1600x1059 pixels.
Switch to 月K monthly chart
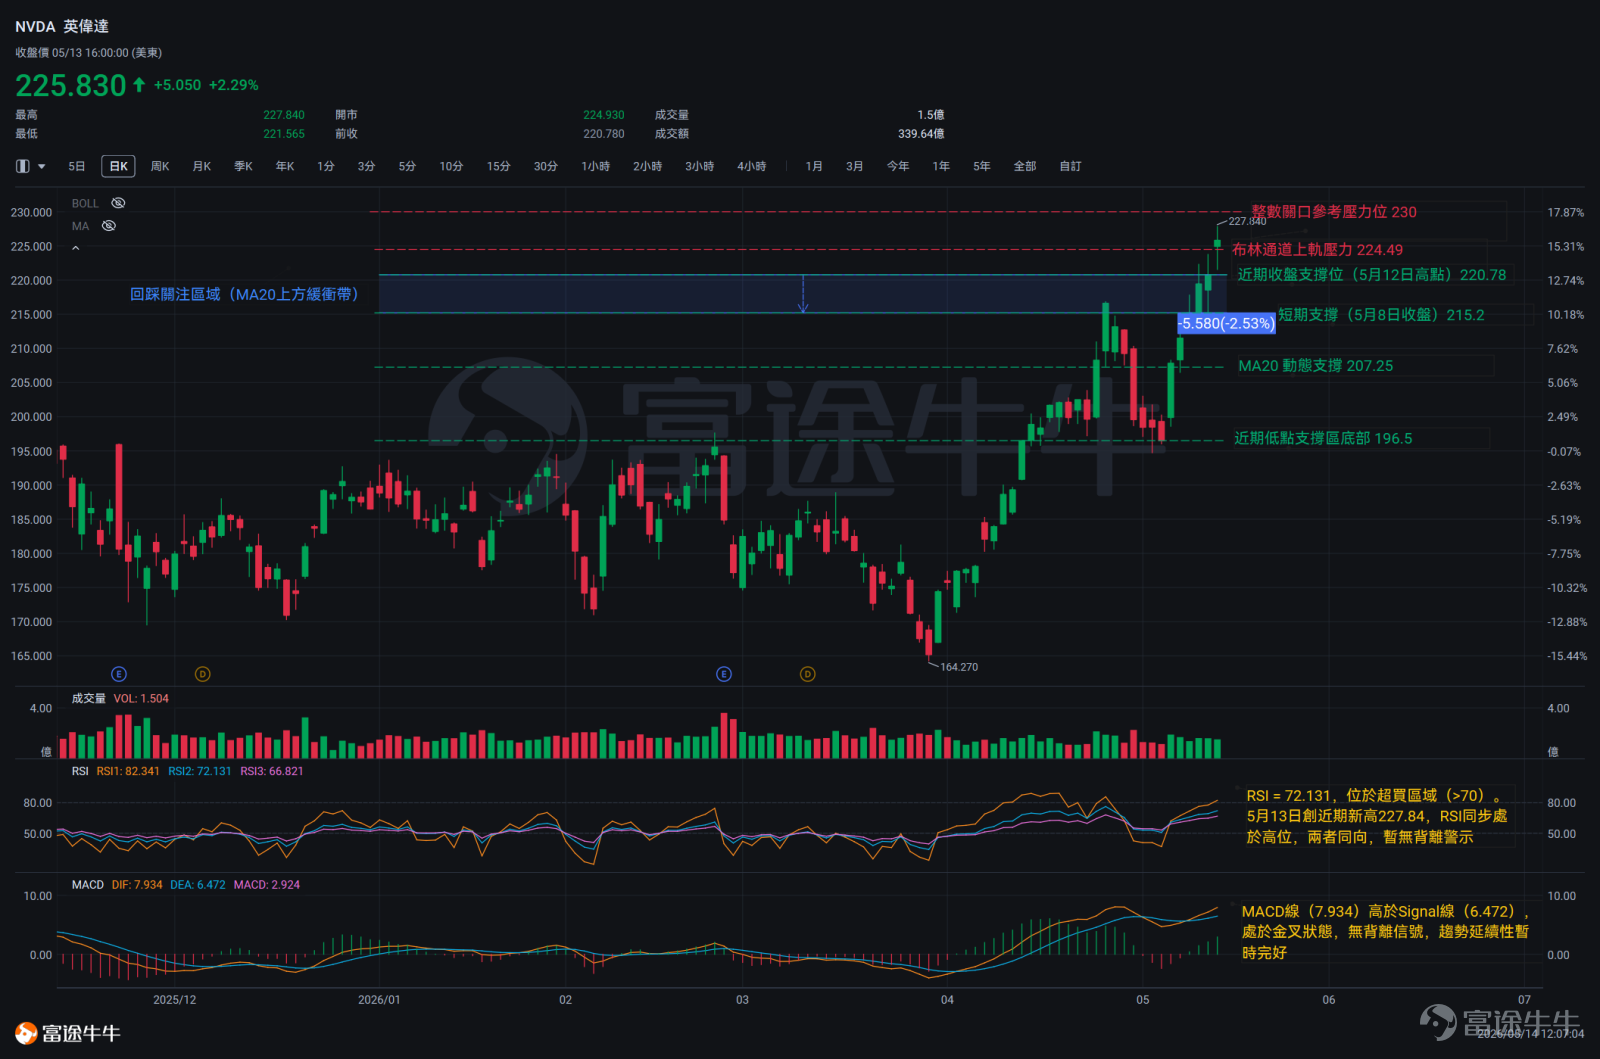tap(202, 166)
